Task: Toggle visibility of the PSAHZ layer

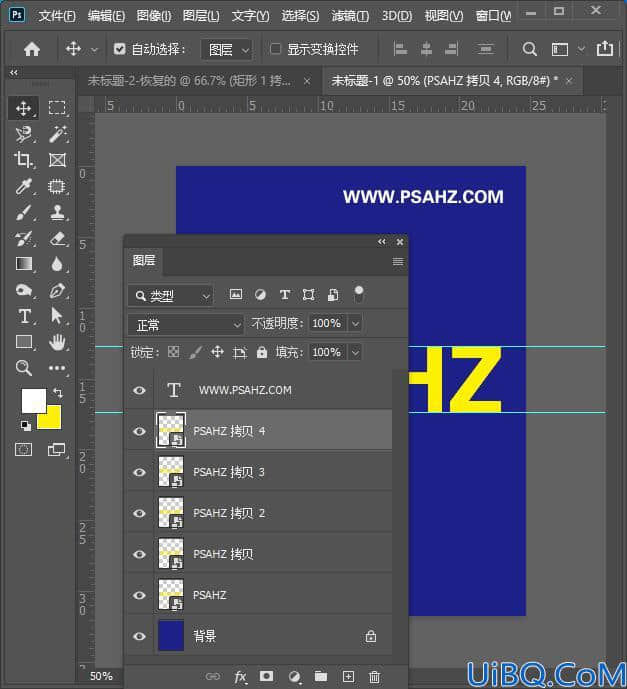Action: 139,595
